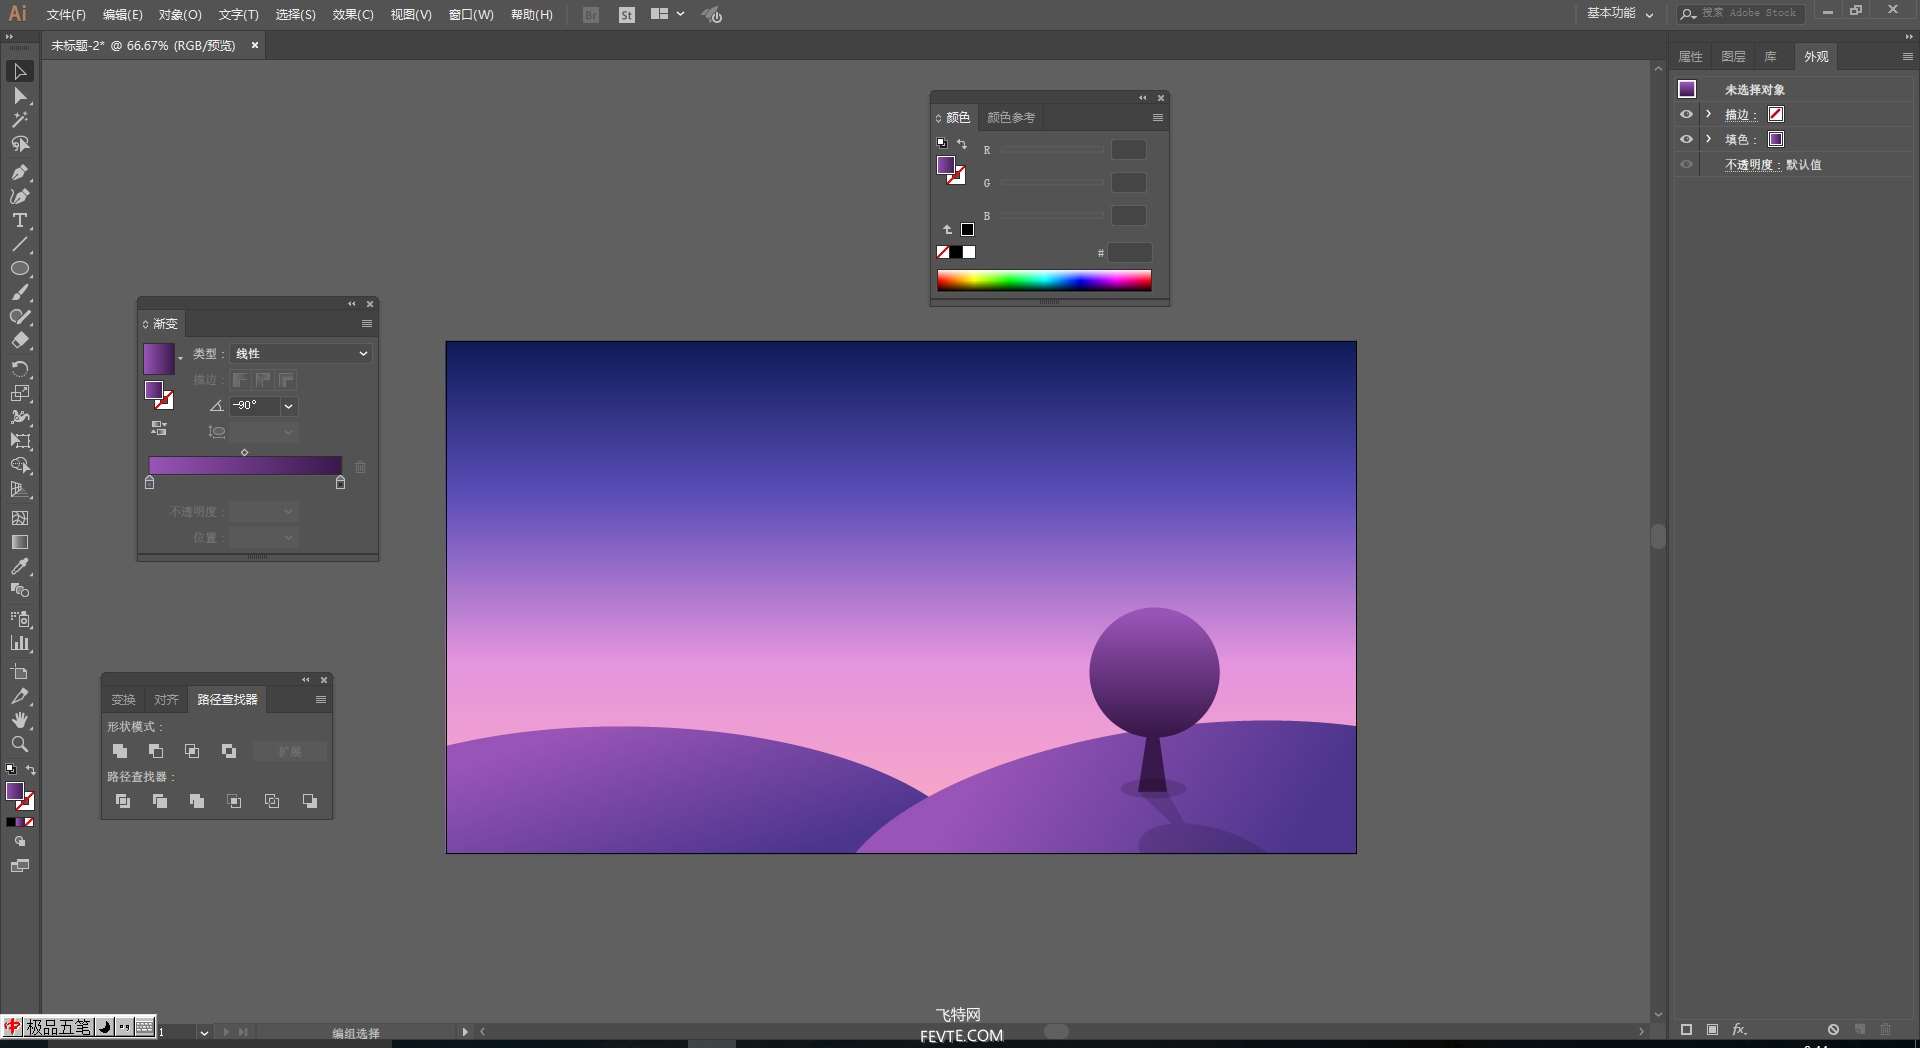This screenshot has width=1920, height=1048.
Task: Switch to the 颜色参考 tab
Action: pos(1011,118)
